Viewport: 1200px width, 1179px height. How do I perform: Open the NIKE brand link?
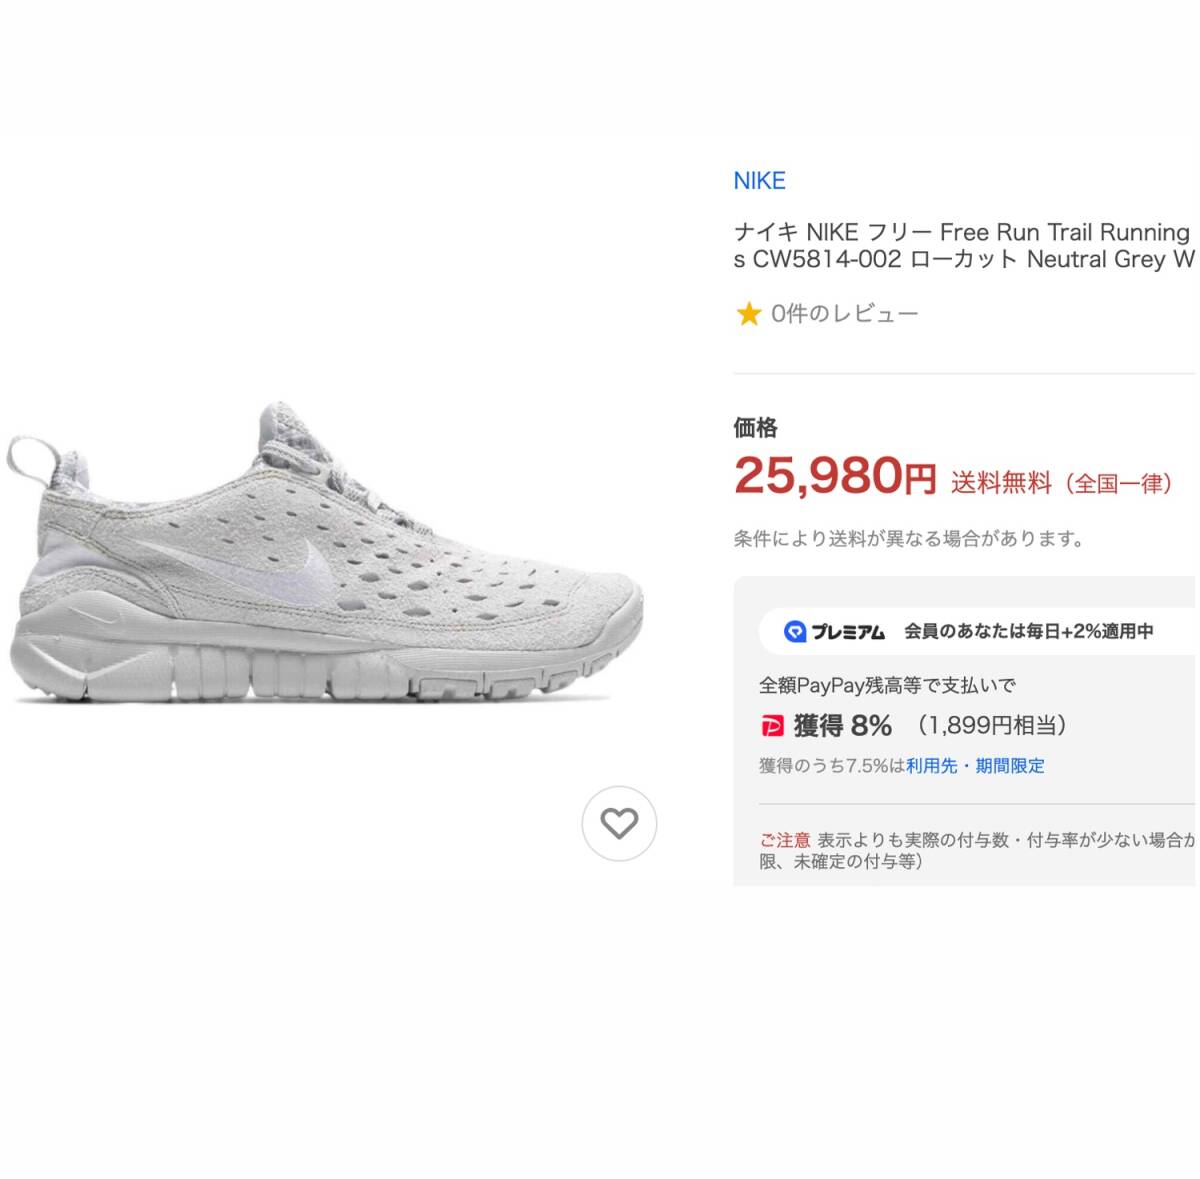759,181
